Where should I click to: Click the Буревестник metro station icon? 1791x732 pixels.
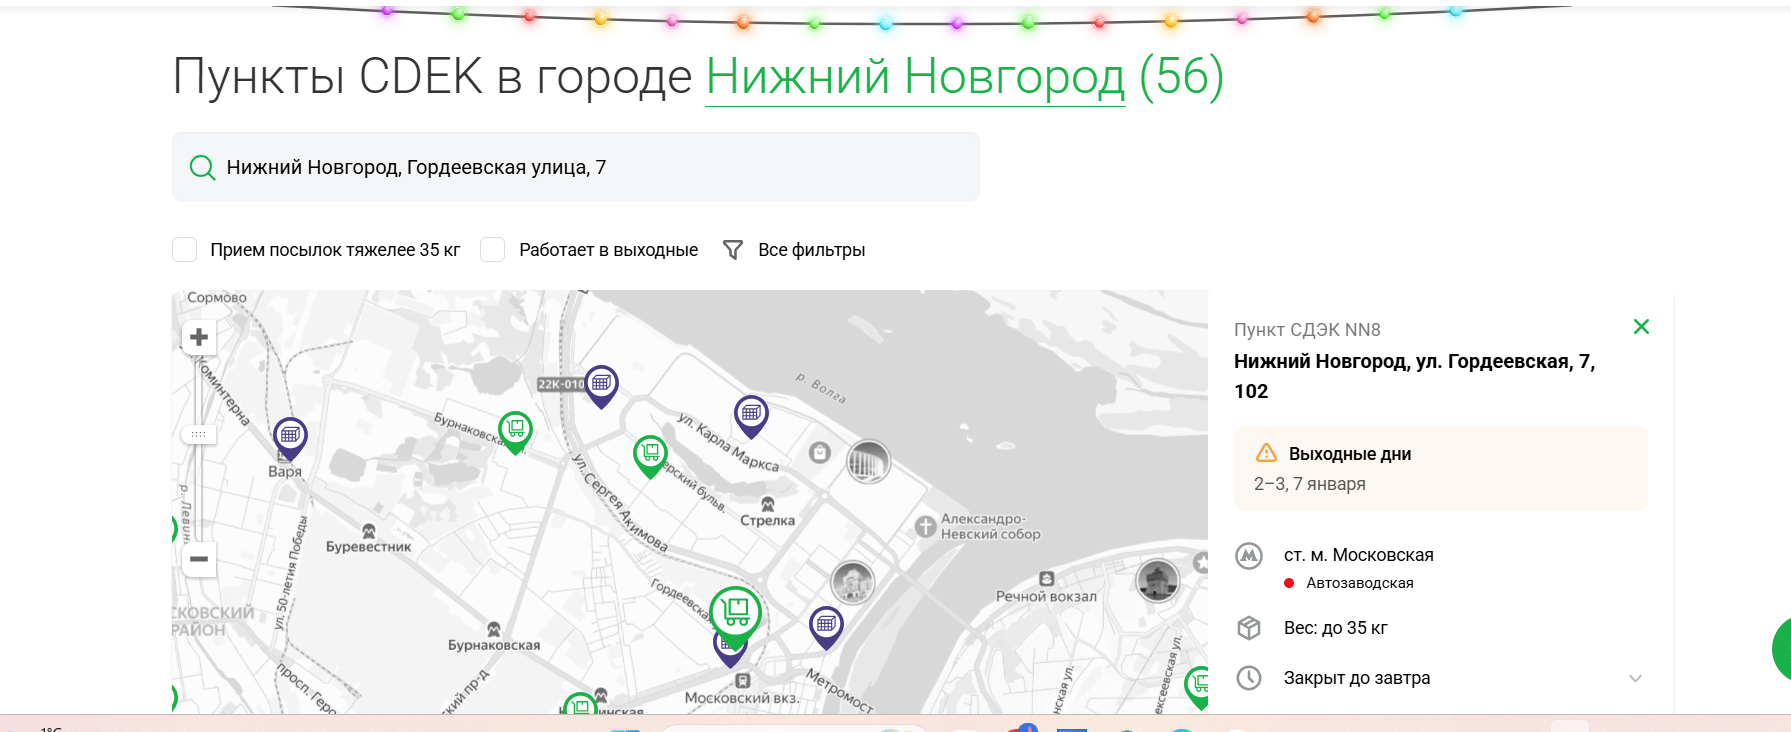[x=369, y=531]
